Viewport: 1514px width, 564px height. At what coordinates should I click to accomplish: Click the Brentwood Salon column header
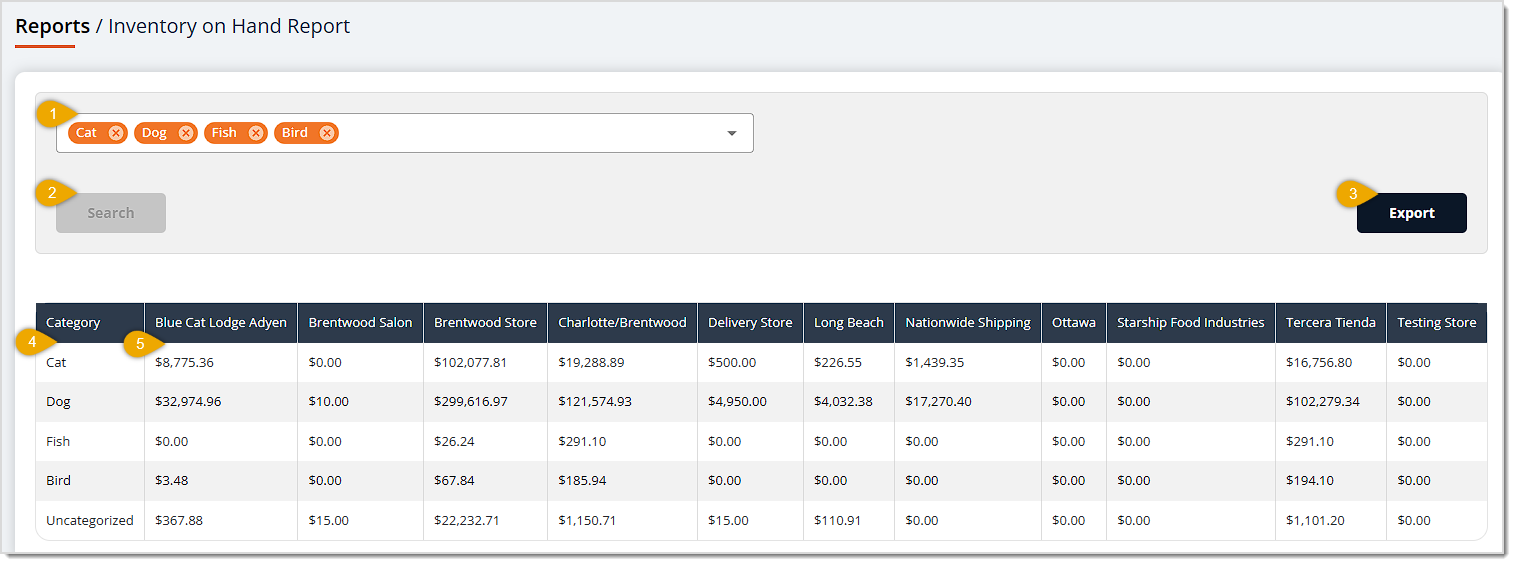tap(360, 323)
